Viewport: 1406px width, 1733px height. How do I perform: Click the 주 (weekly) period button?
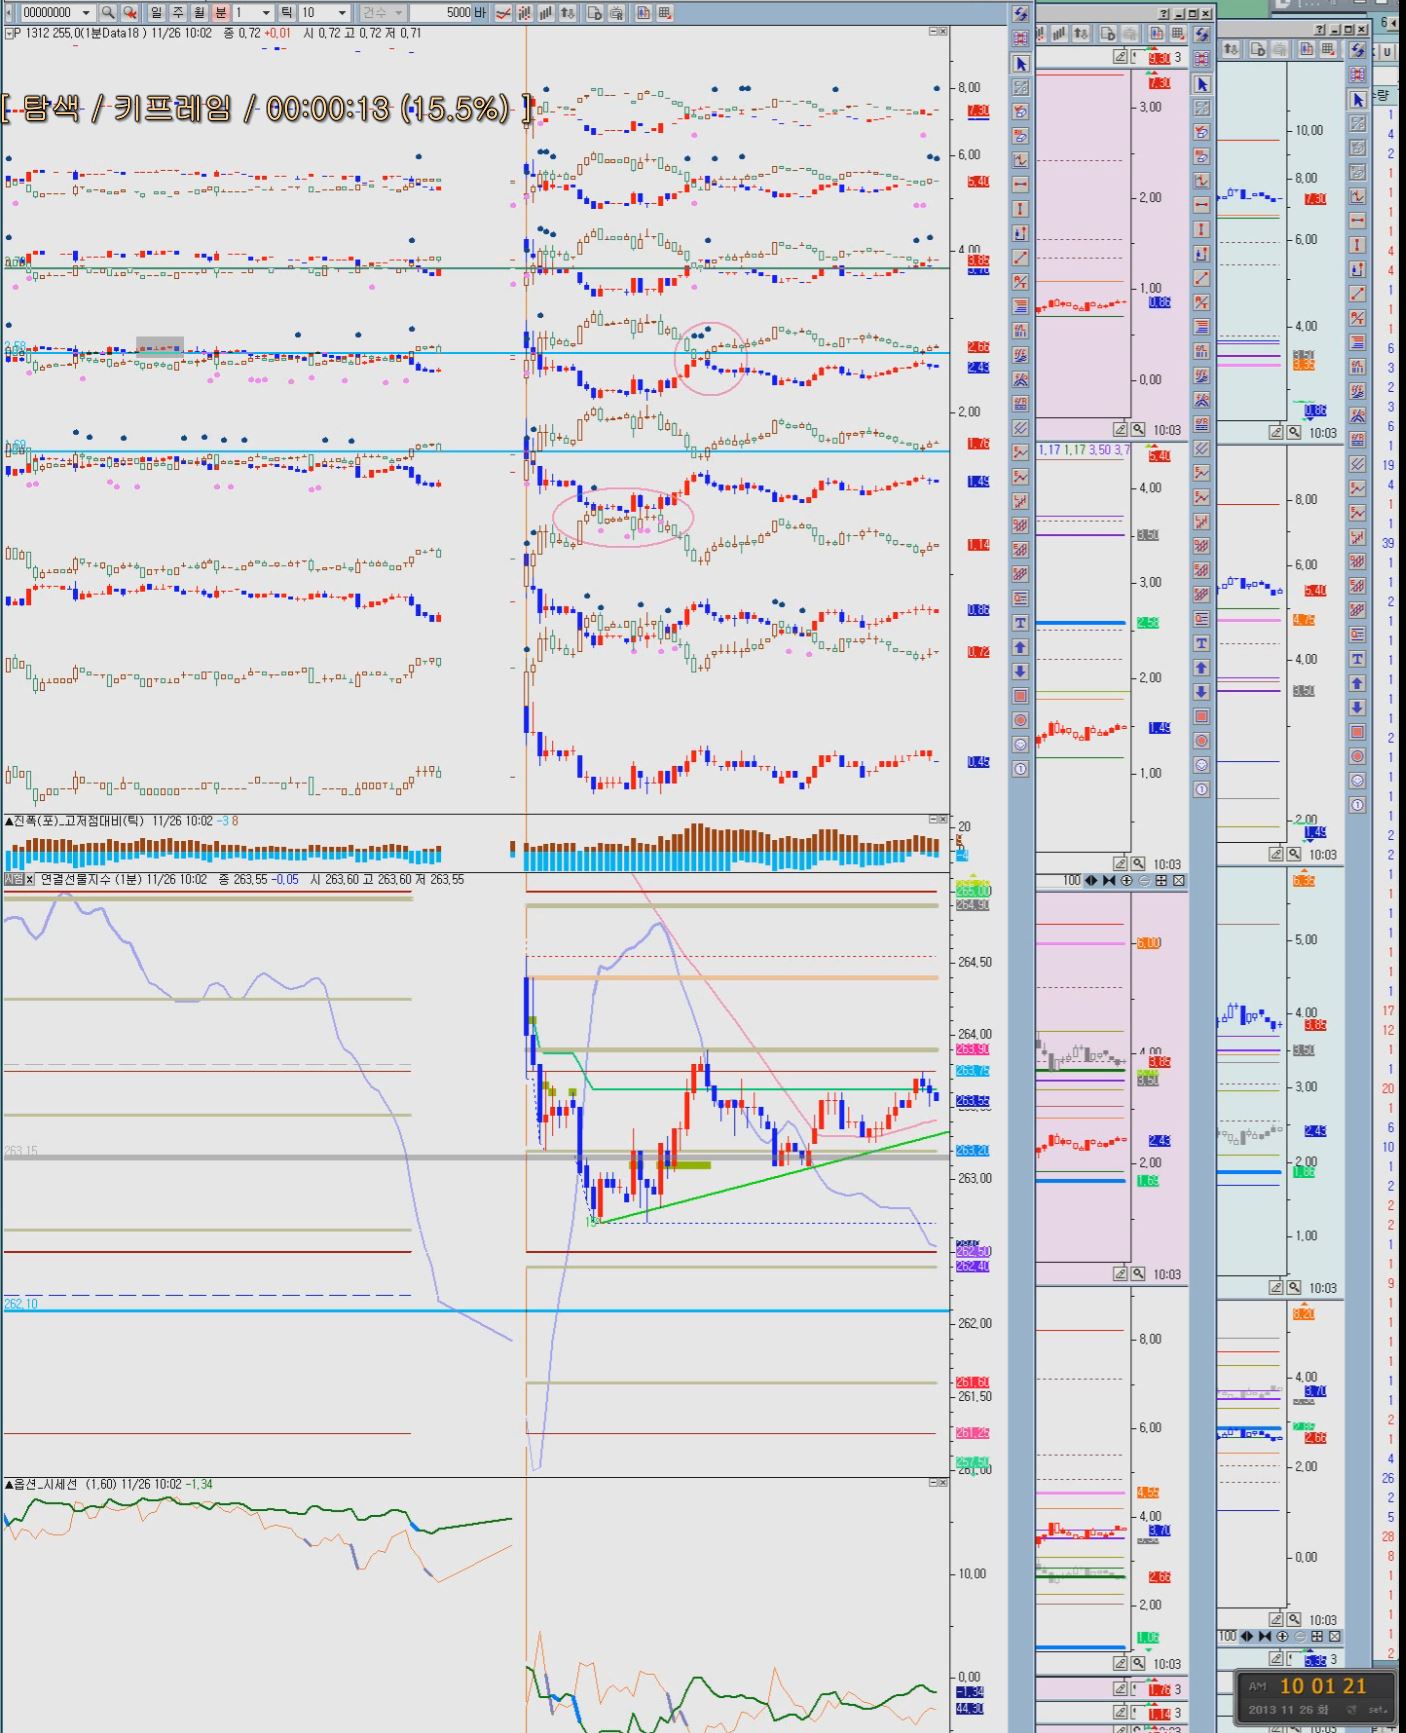(178, 13)
